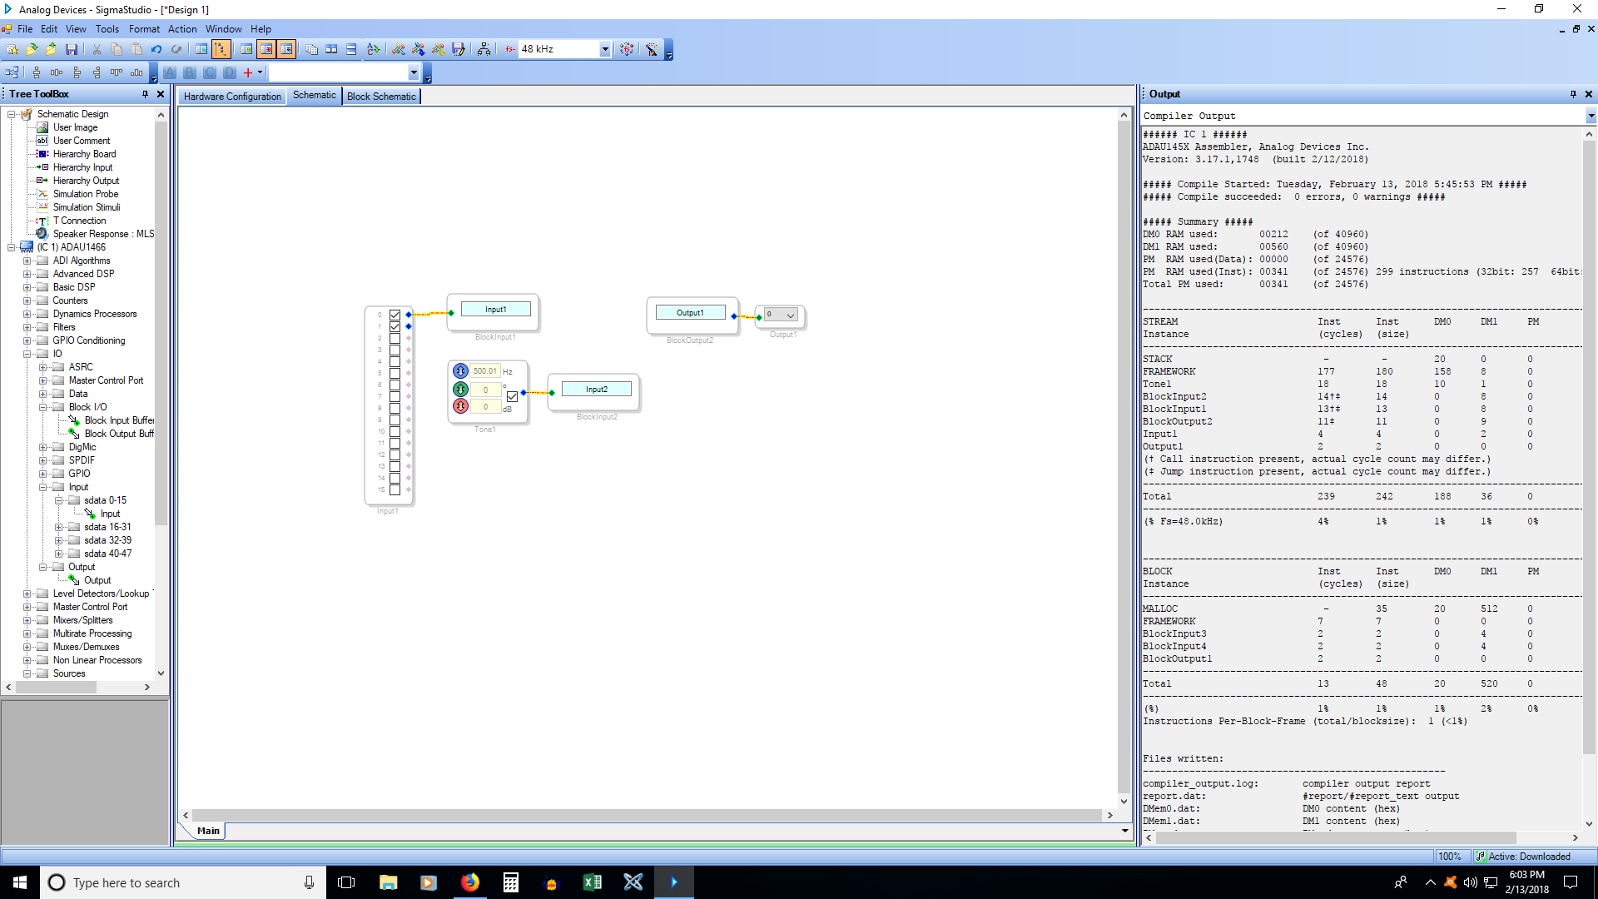This screenshot has width=1598, height=899.
Task: Click the Redo arrow in the toolbar
Action: point(176,49)
